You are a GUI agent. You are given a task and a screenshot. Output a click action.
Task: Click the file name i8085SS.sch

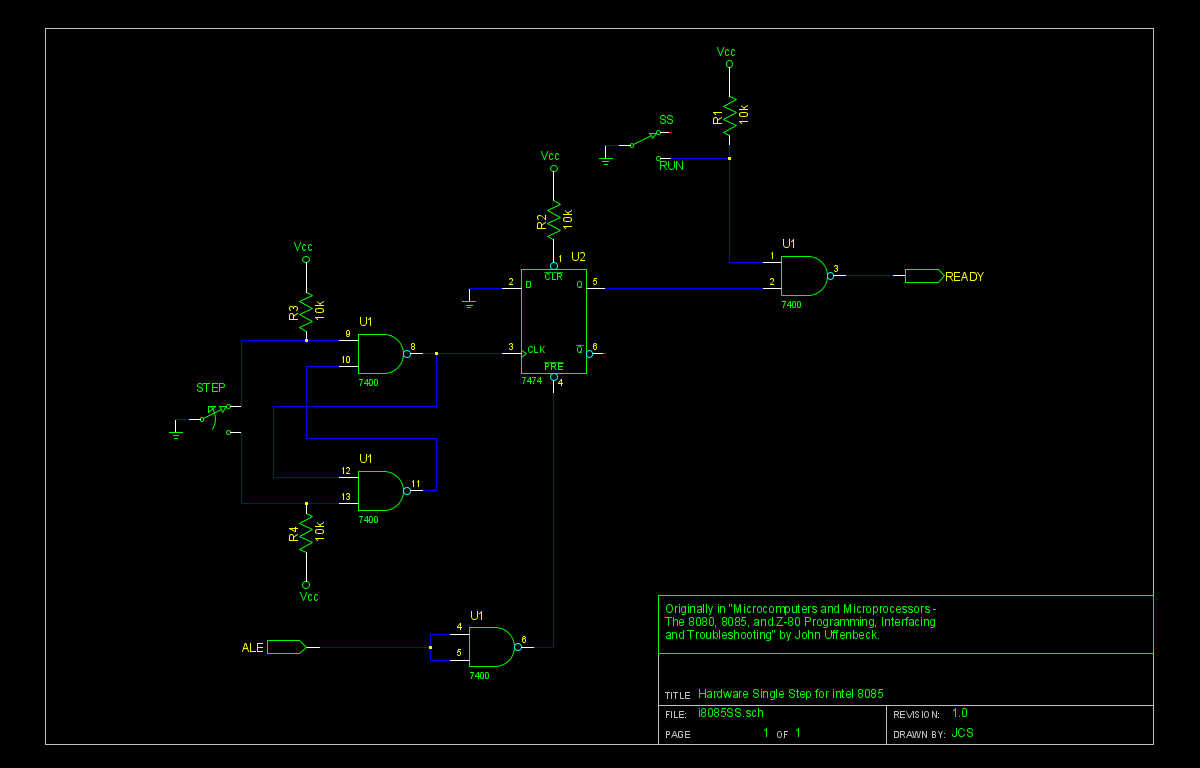733,714
